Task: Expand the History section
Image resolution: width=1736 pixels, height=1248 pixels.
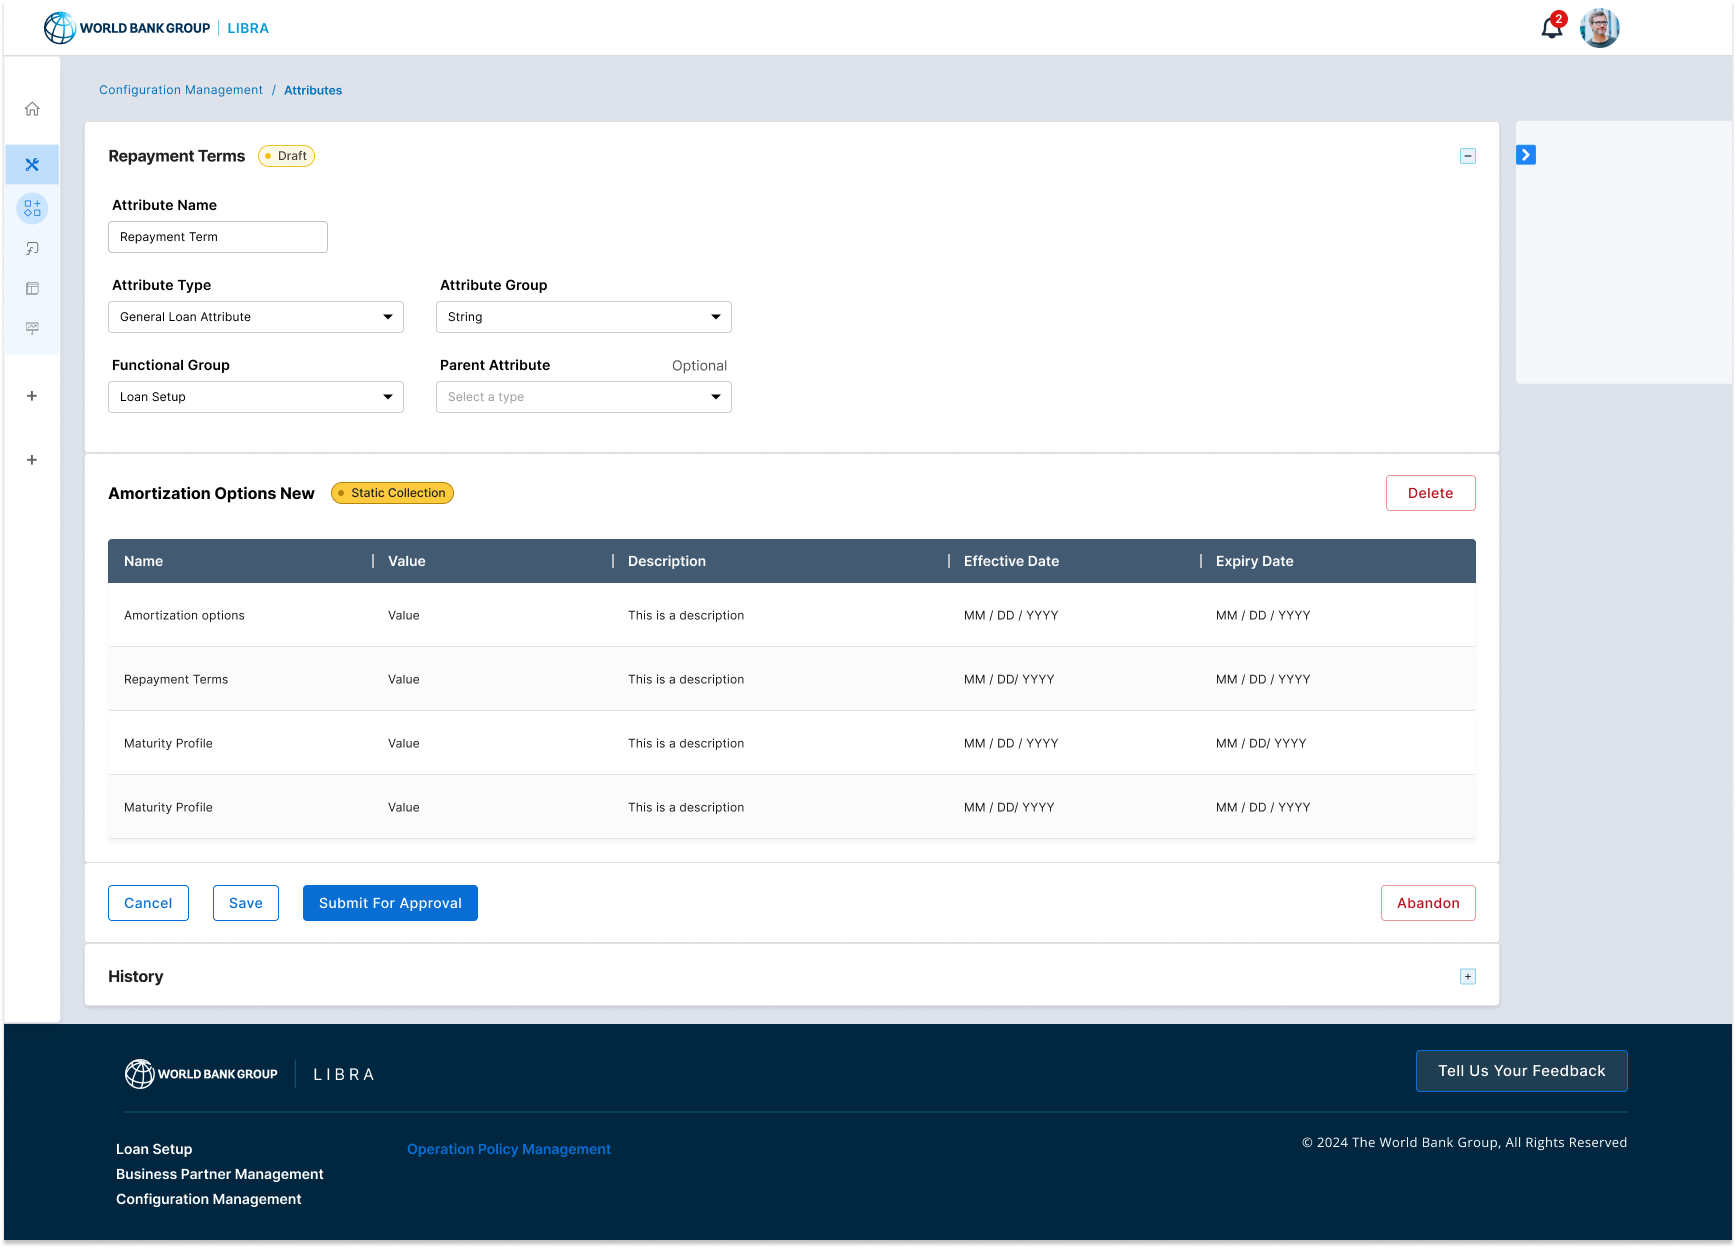Action: coord(1467,977)
